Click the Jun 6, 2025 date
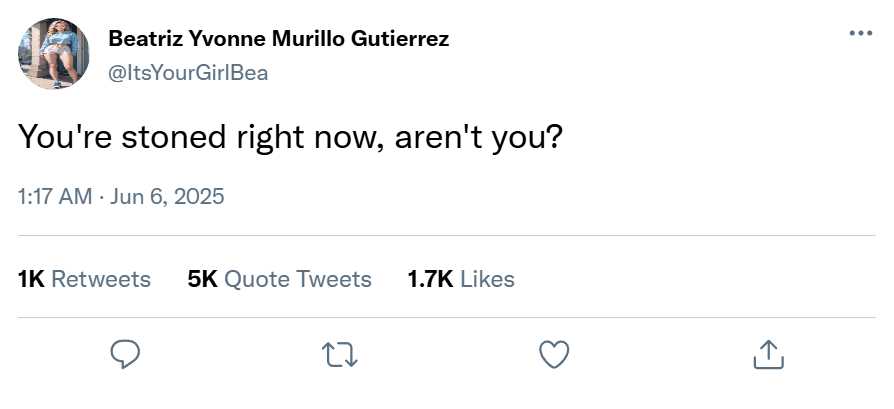The width and height of the screenshot is (894, 409). coord(168,195)
